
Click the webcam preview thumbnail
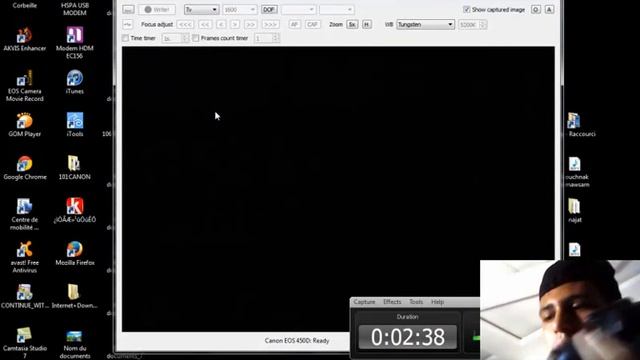pos(560,310)
